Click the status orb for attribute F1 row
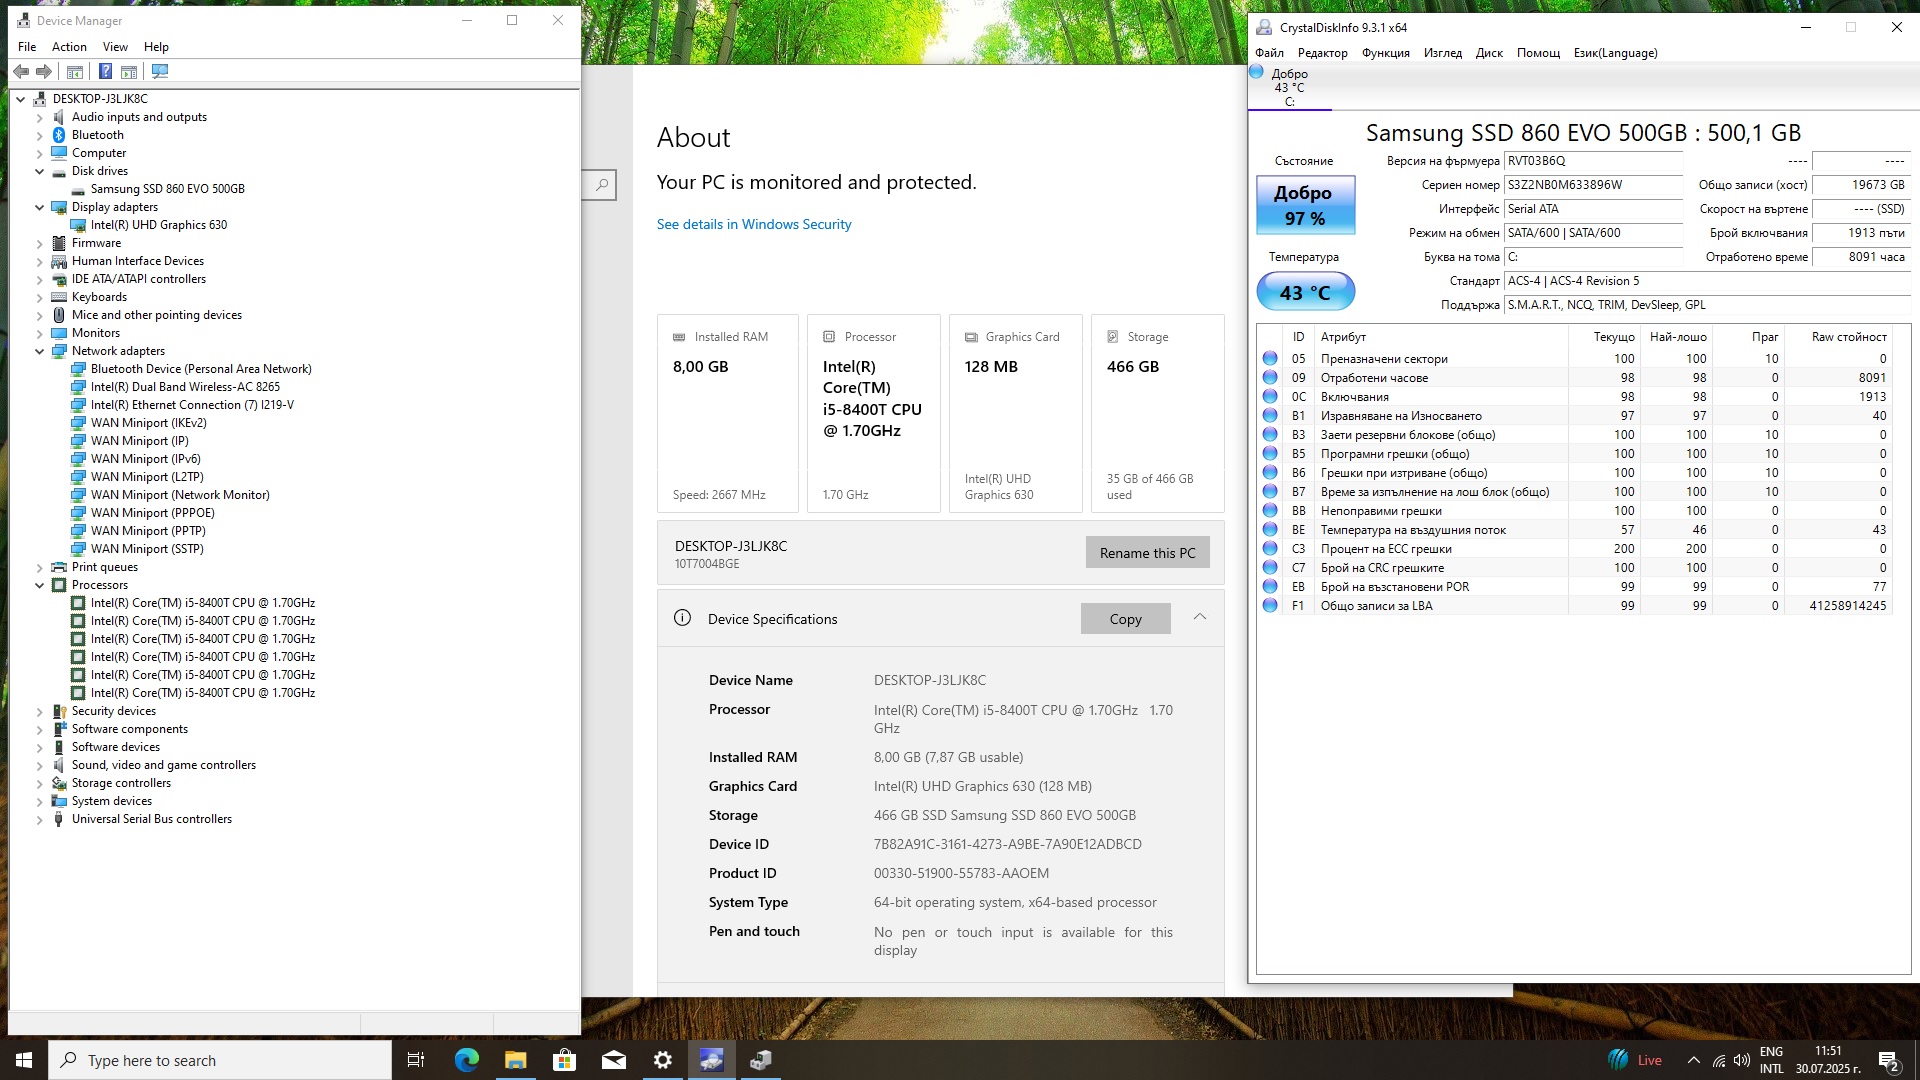Viewport: 1920px width, 1080px height. 1270,605
